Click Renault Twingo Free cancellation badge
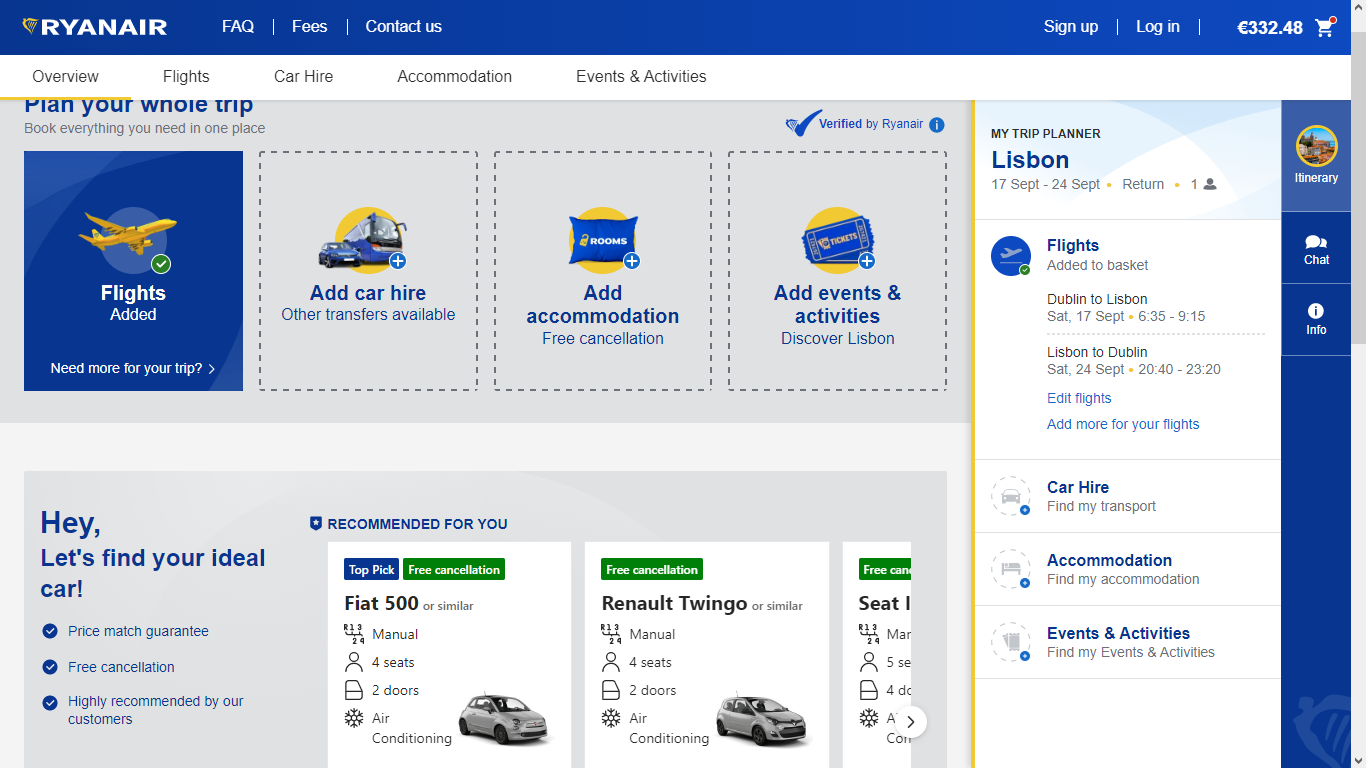The height and width of the screenshot is (768, 1366). [652, 569]
